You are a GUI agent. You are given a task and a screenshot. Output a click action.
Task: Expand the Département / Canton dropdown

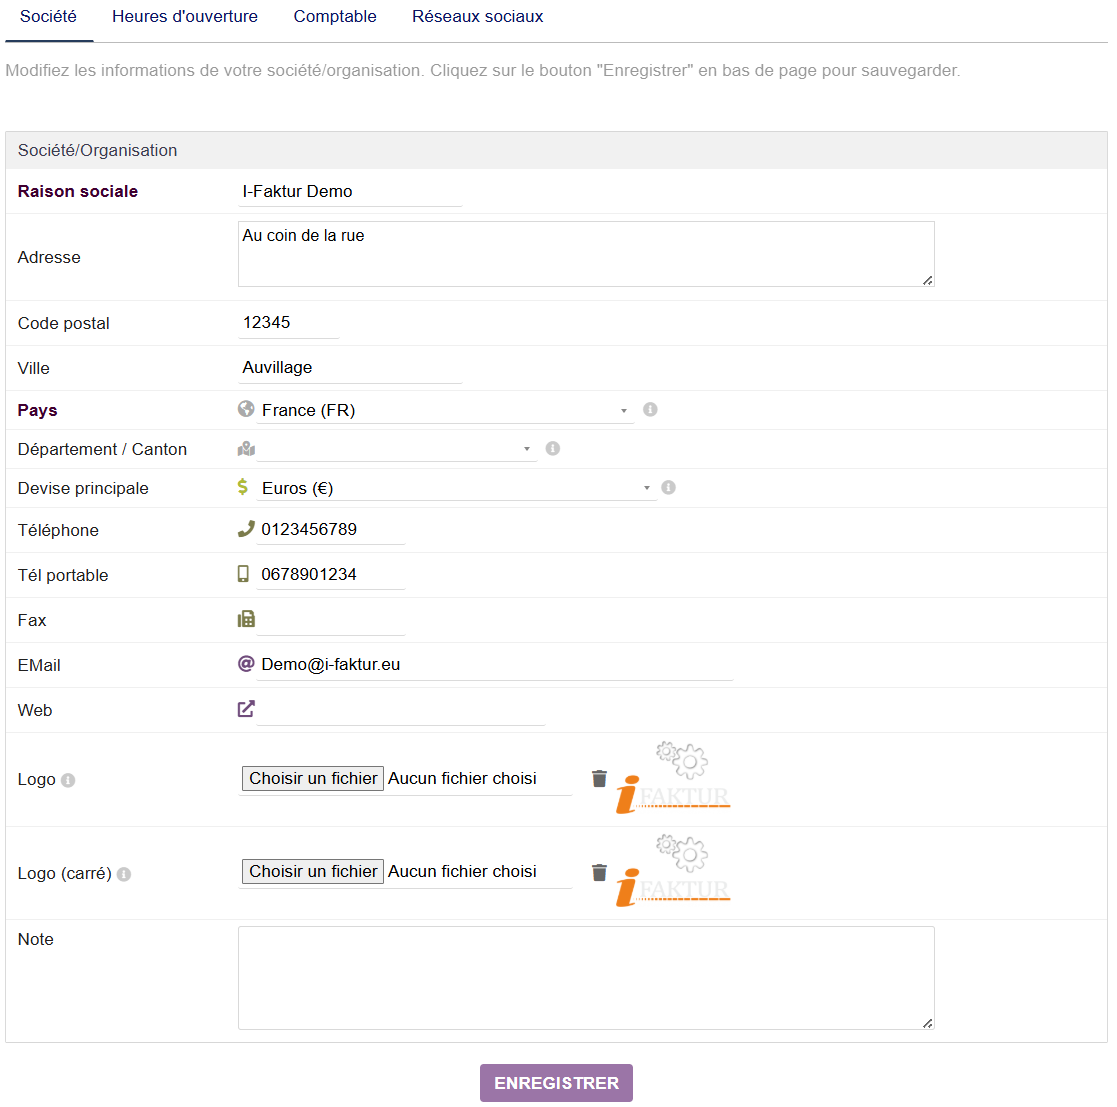(x=396, y=449)
